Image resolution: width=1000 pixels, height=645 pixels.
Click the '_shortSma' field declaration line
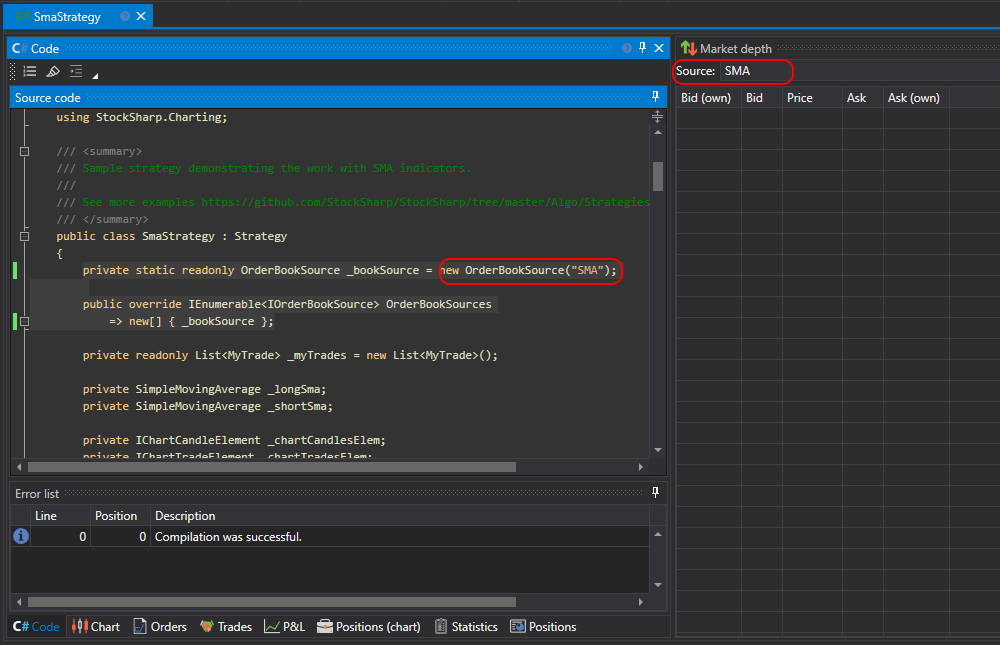[207, 406]
